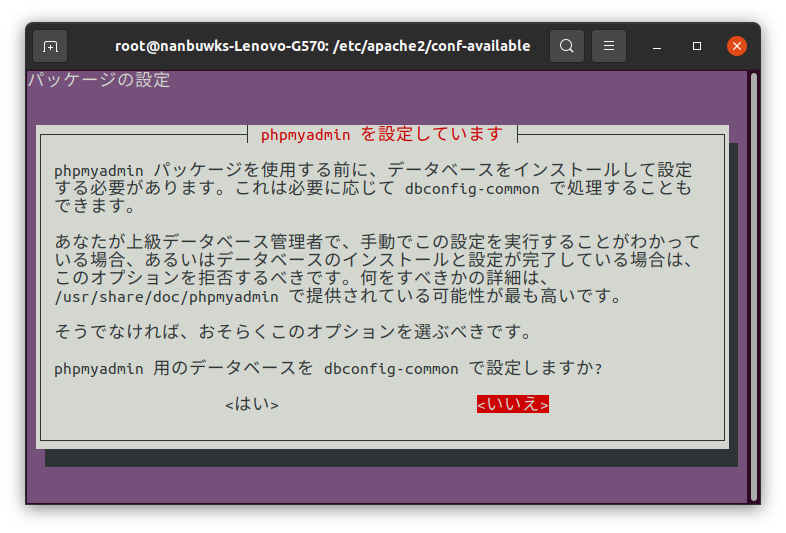Click the /usr/share/doc/phpmyadmin path text
Image resolution: width=786 pixels, height=533 pixels.
point(166,297)
